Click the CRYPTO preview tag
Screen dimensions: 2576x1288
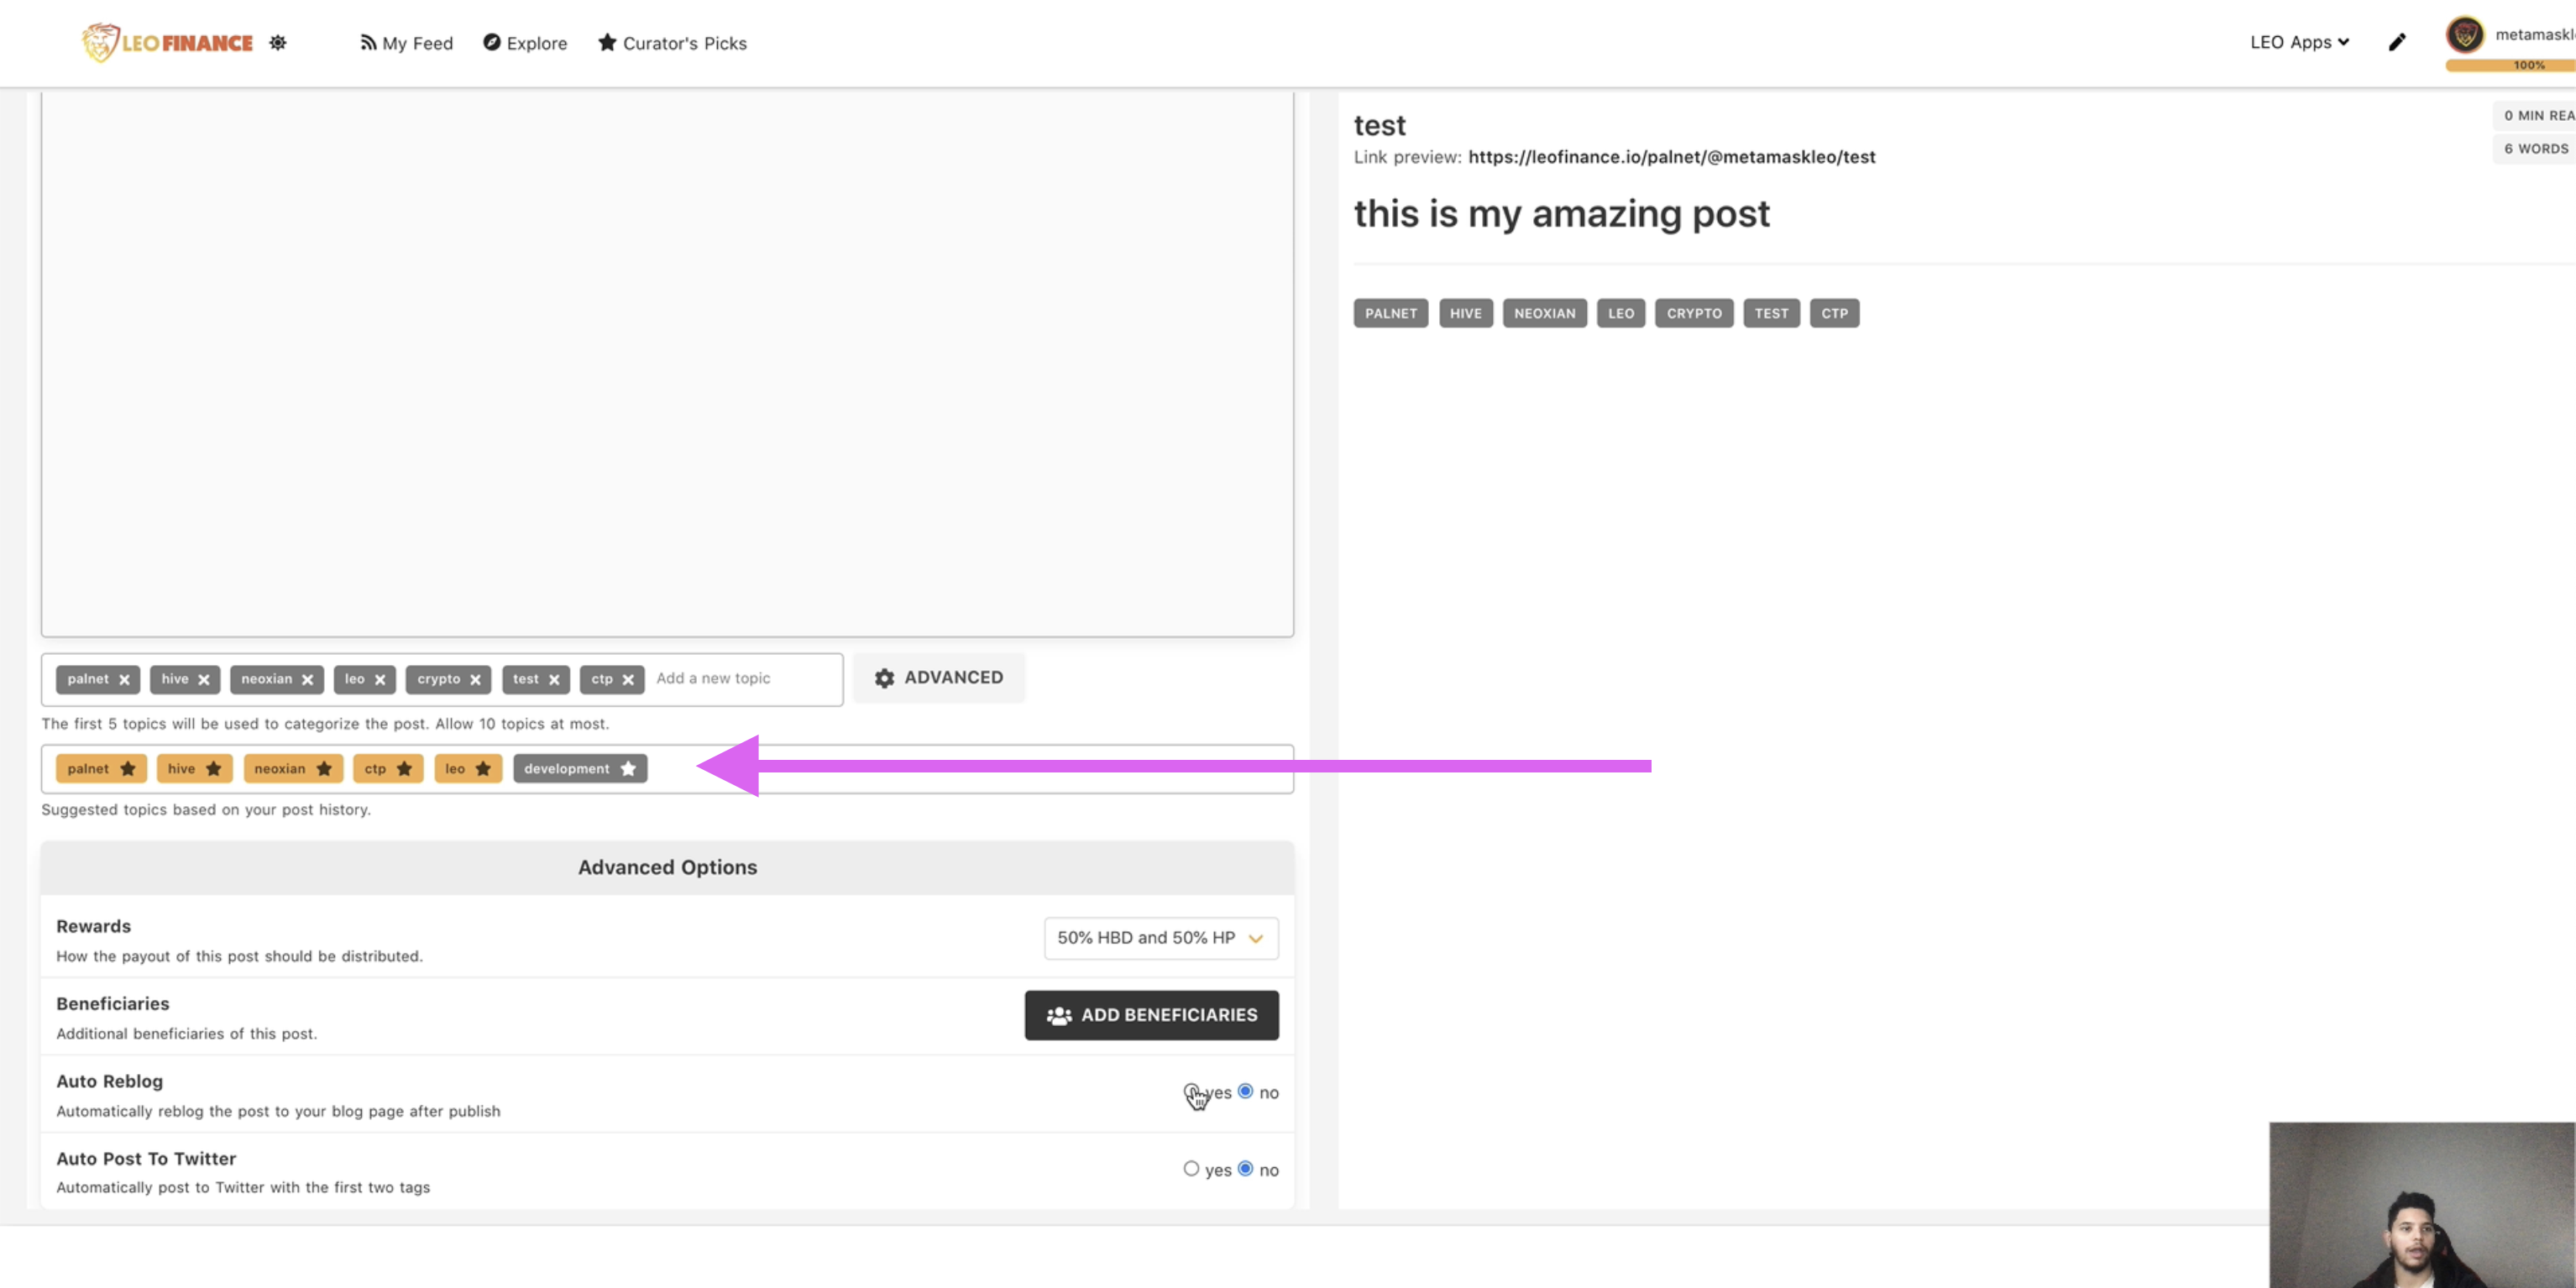coord(1694,313)
